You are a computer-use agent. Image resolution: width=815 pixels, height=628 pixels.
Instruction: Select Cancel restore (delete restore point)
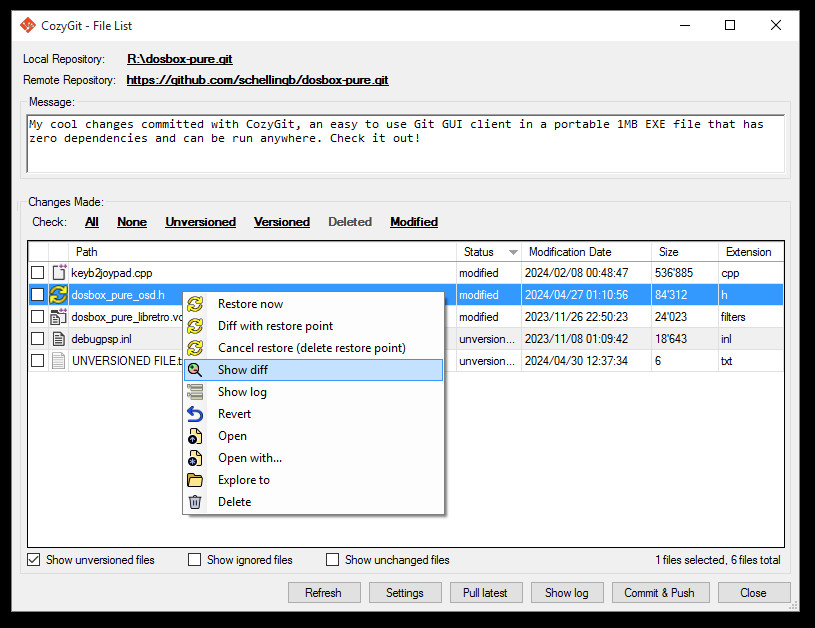coord(313,348)
